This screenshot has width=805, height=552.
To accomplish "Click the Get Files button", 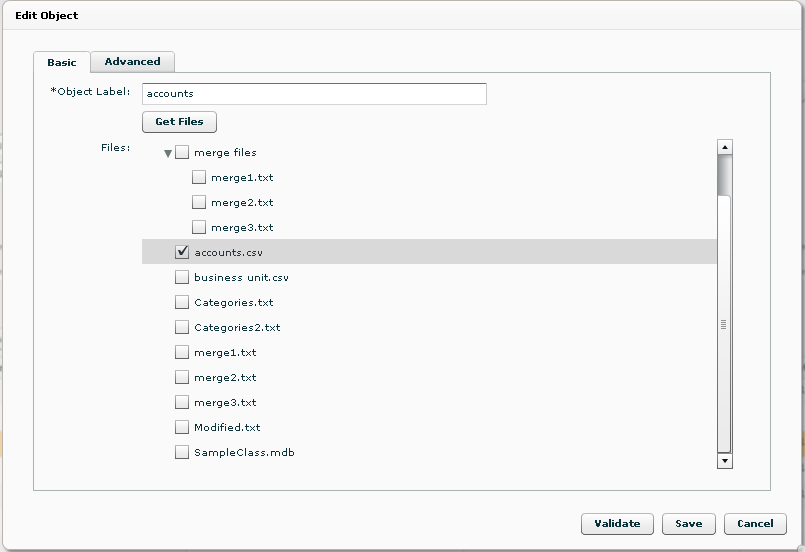I will click(x=179, y=122).
